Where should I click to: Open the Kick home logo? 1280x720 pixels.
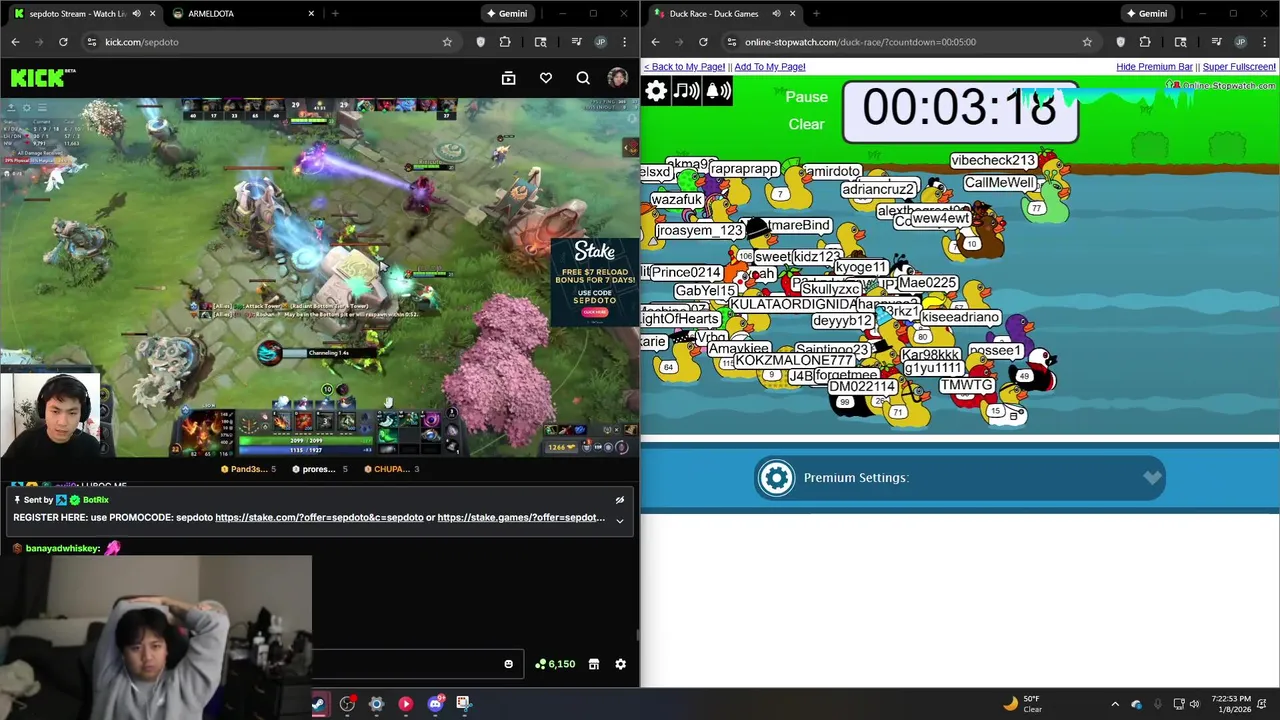(x=42, y=78)
